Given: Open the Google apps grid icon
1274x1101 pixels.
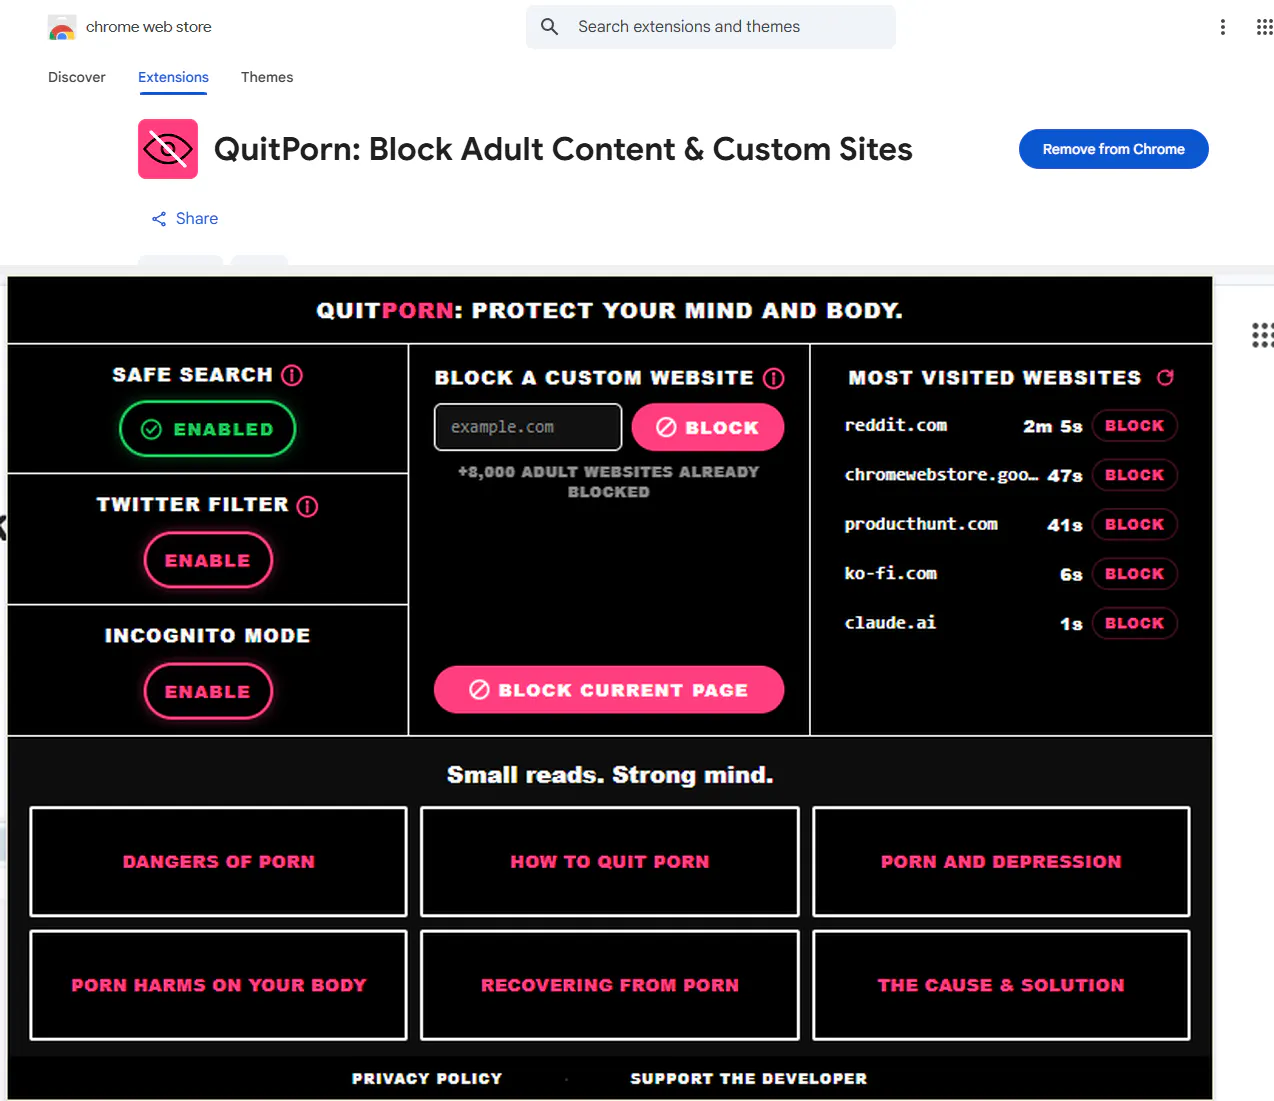Looking at the screenshot, I should point(1265,27).
